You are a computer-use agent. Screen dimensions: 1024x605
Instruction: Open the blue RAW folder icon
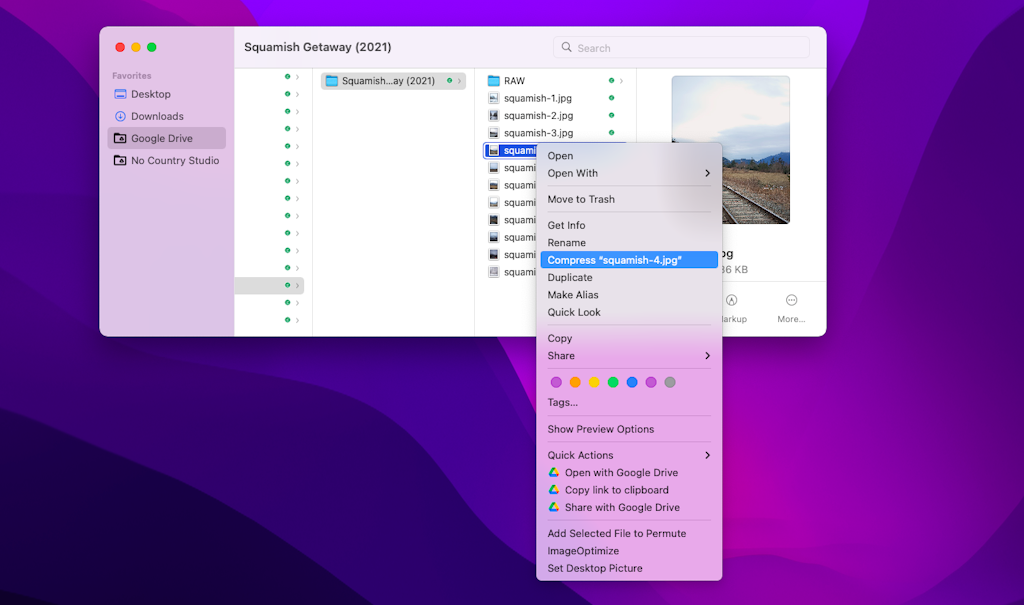(x=492, y=80)
